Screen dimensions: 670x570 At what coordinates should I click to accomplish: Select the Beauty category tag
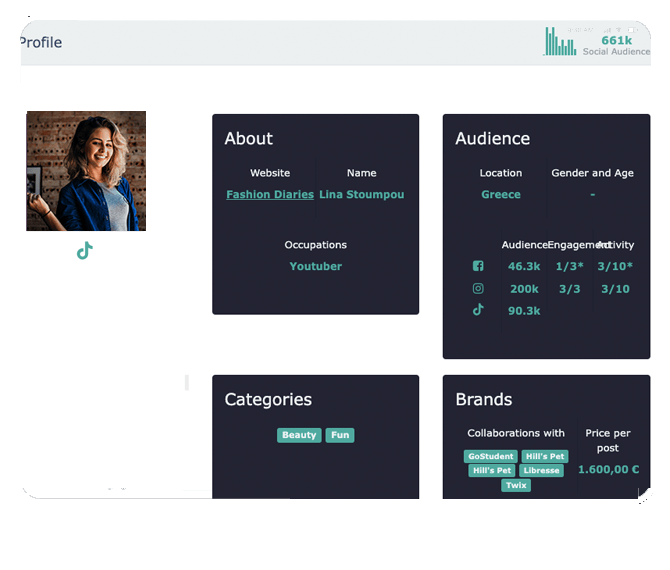click(299, 435)
